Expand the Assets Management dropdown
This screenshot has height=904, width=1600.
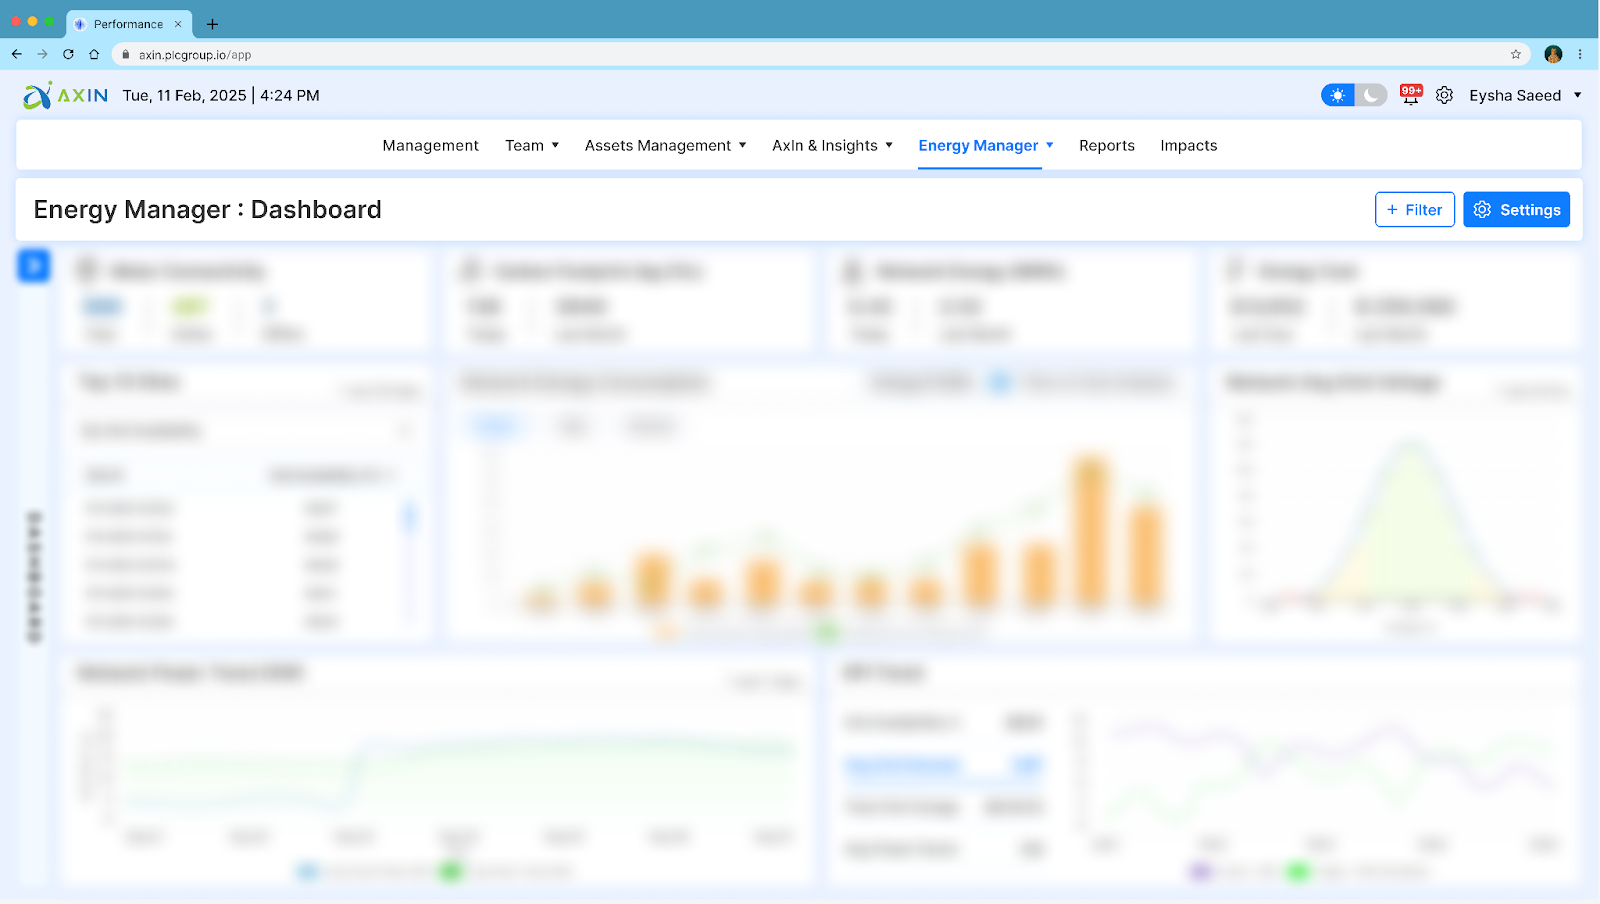tap(665, 146)
